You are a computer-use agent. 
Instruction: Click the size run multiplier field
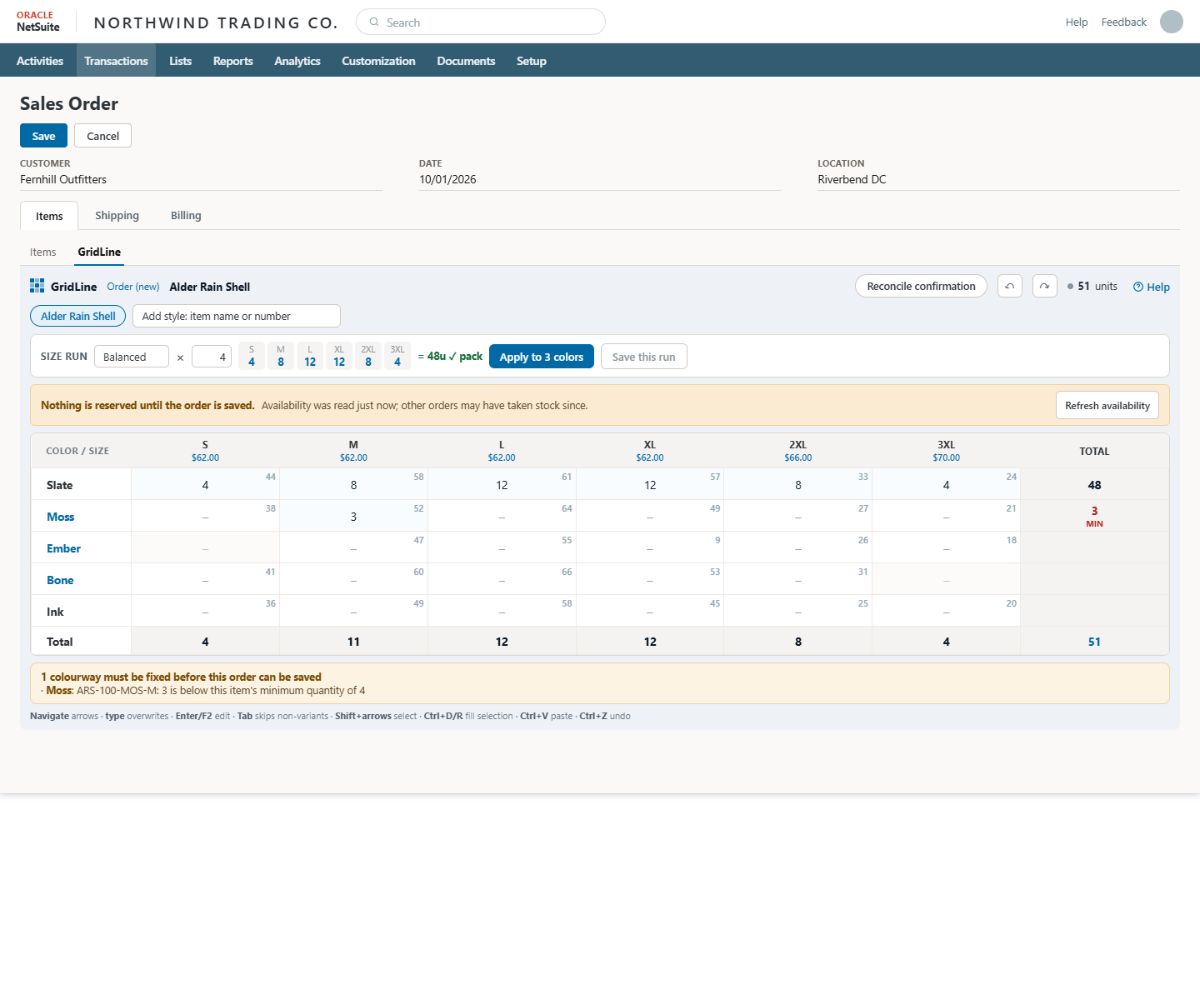(x=212, y=356)
